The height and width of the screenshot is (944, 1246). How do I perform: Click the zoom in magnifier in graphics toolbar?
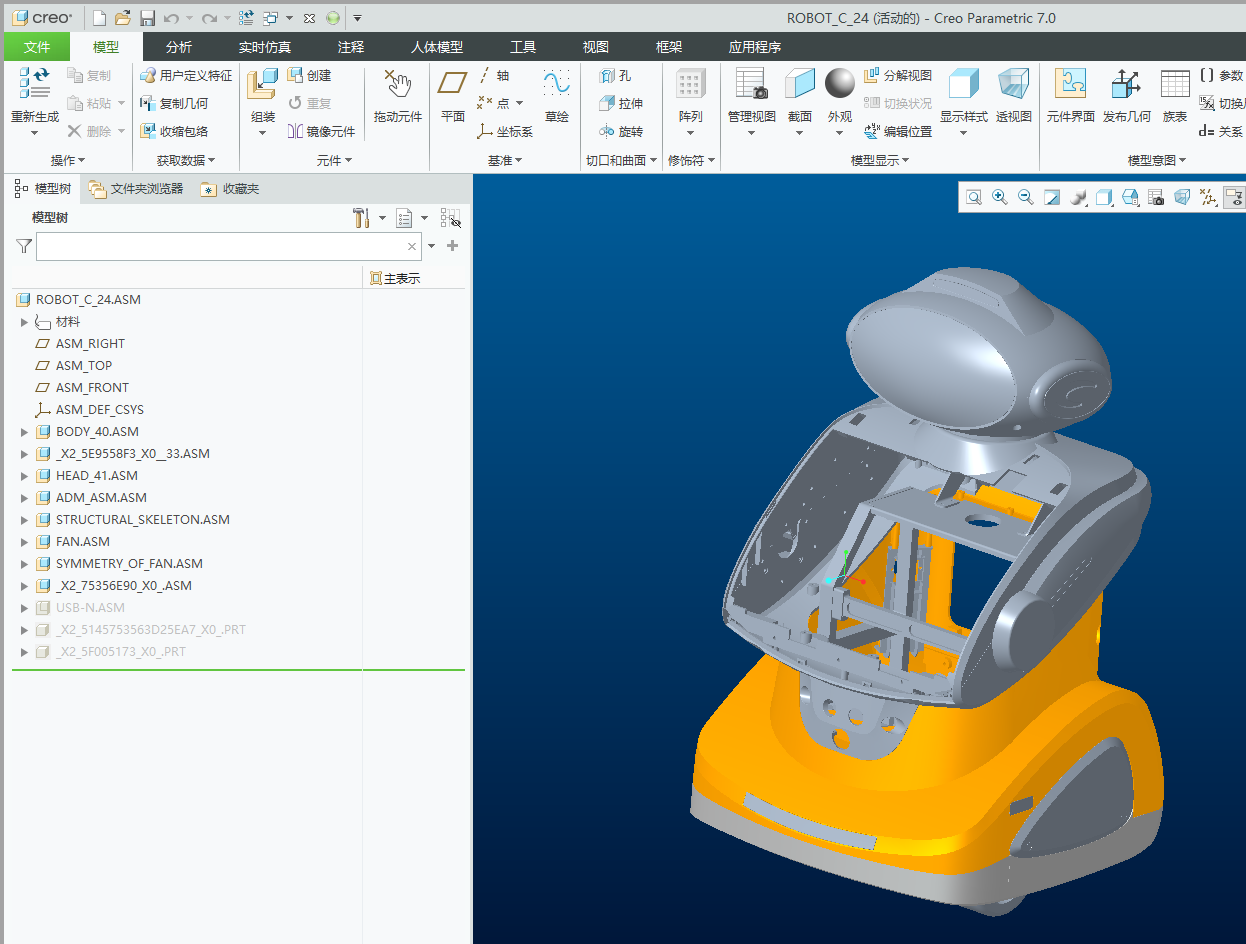[x=999, y=198]
